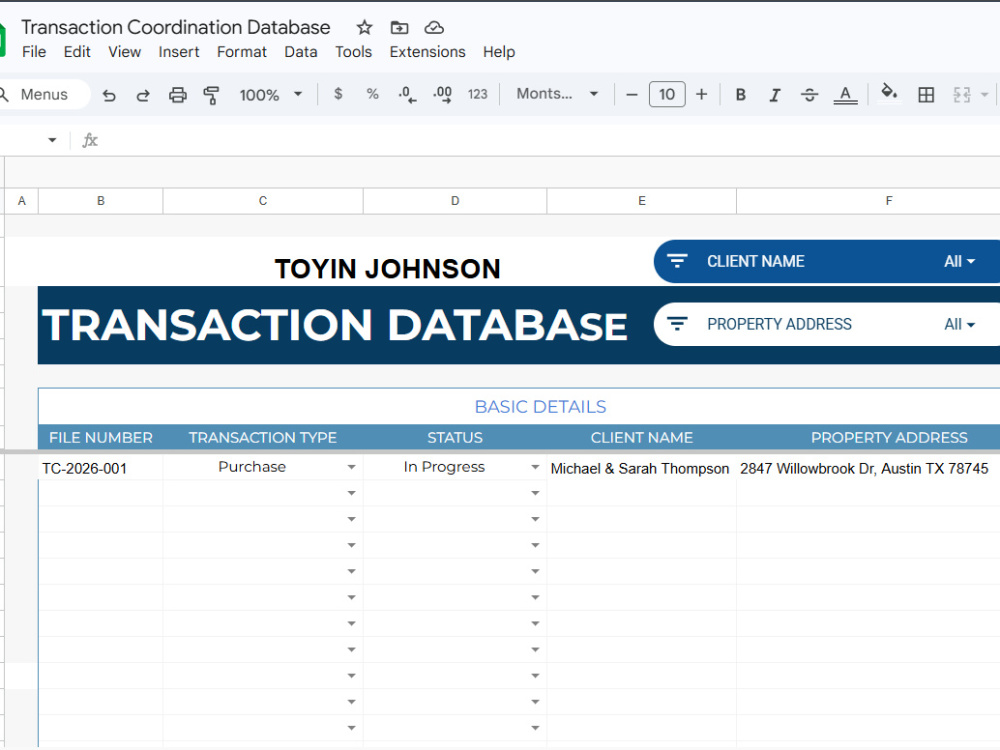
Task: Select column C header
Action: pyautogui.click(x=263, y=201)
